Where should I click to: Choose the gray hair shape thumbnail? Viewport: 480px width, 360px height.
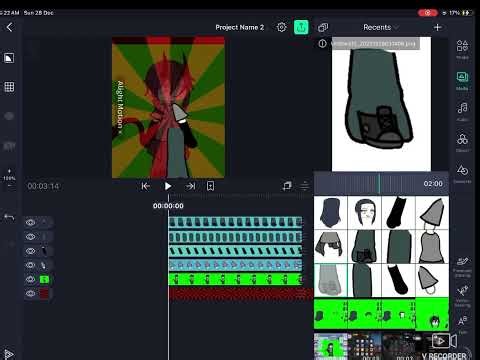(331, 246)
